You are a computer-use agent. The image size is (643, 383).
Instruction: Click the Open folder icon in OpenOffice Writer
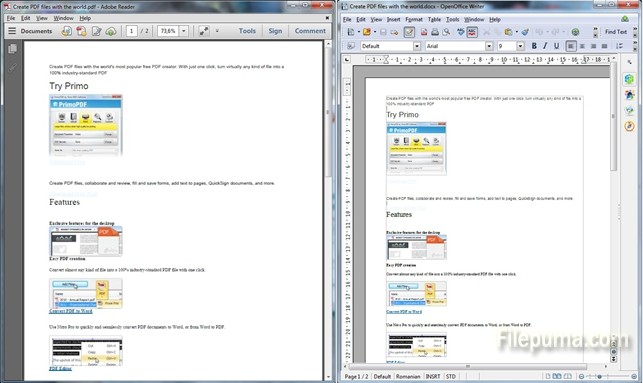[366, 32]
